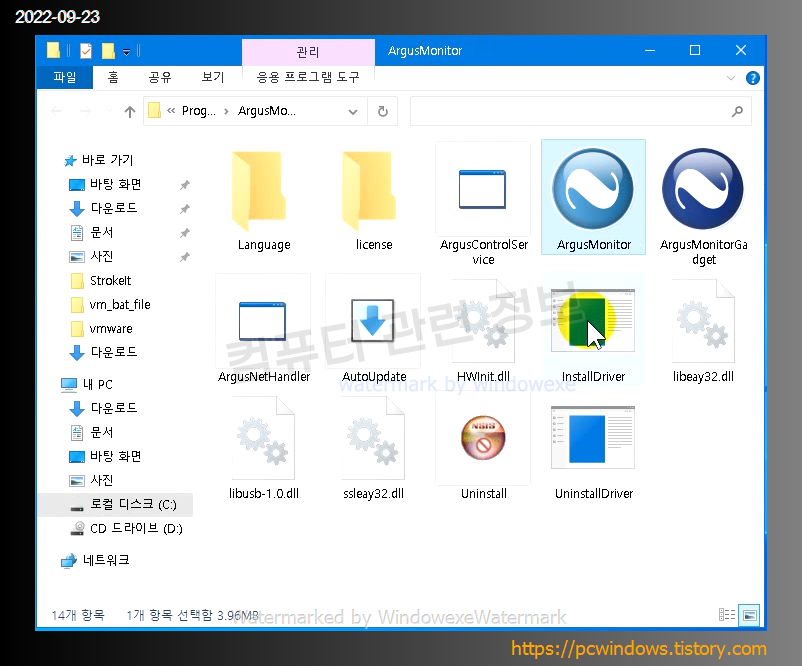The image size is (802, 666).
Task: Select the ArgusControlService file icon
Action: click(x=482, y=189)
